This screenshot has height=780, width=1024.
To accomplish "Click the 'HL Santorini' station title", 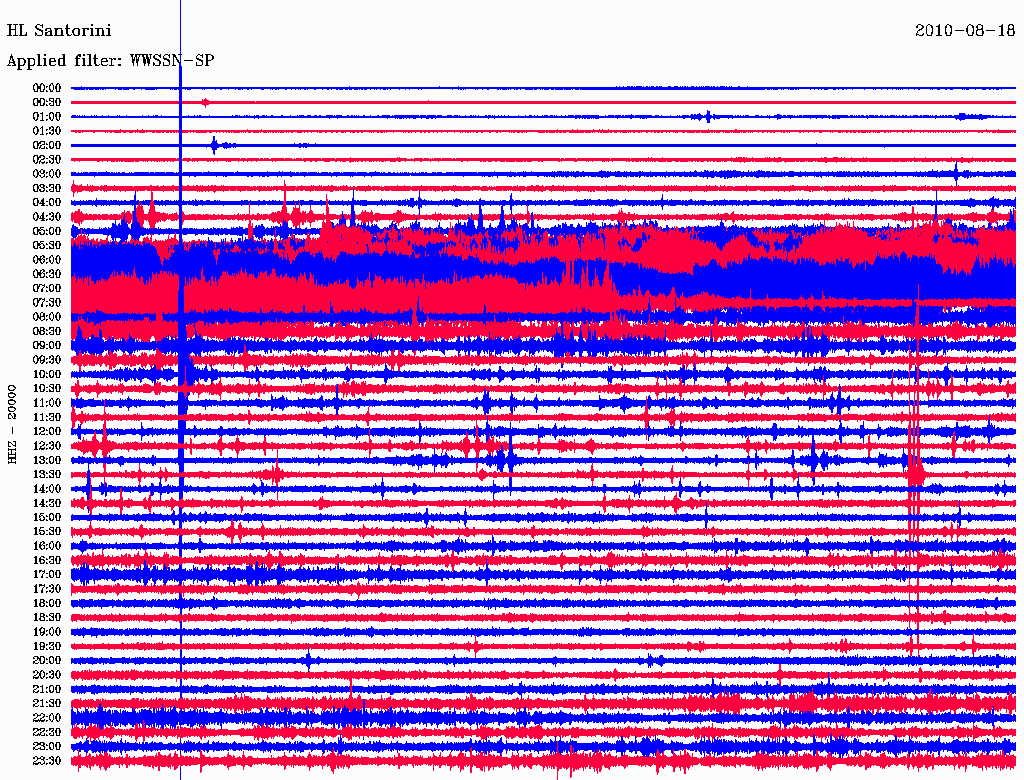I will [59, 30].
